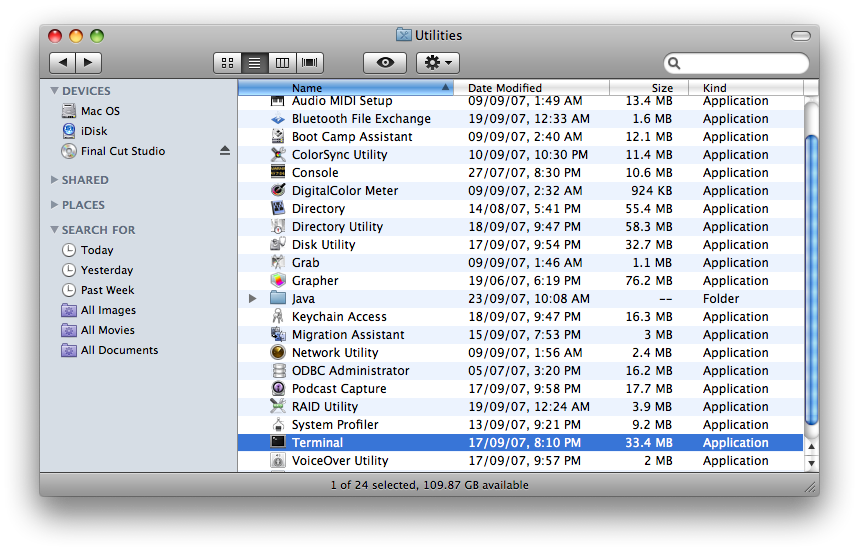Click the Keychain Access icon
This screenshot has height=551, width=859.
[x=278, y=316]
